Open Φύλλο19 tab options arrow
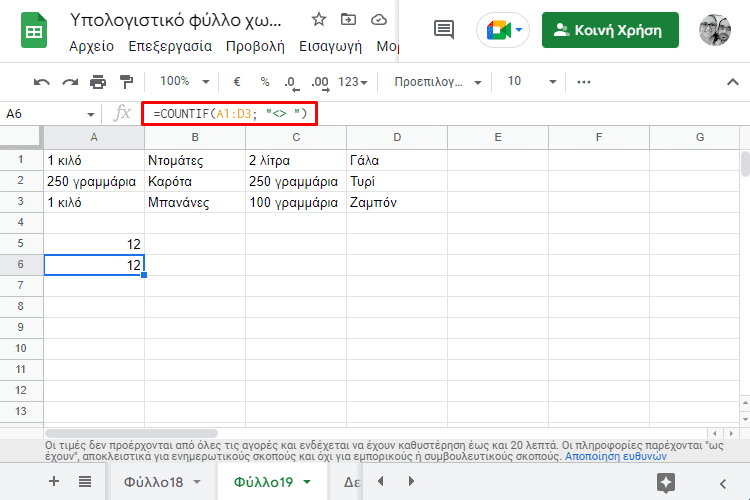Viewport: 750px width, 500px height. coord(307,482)
